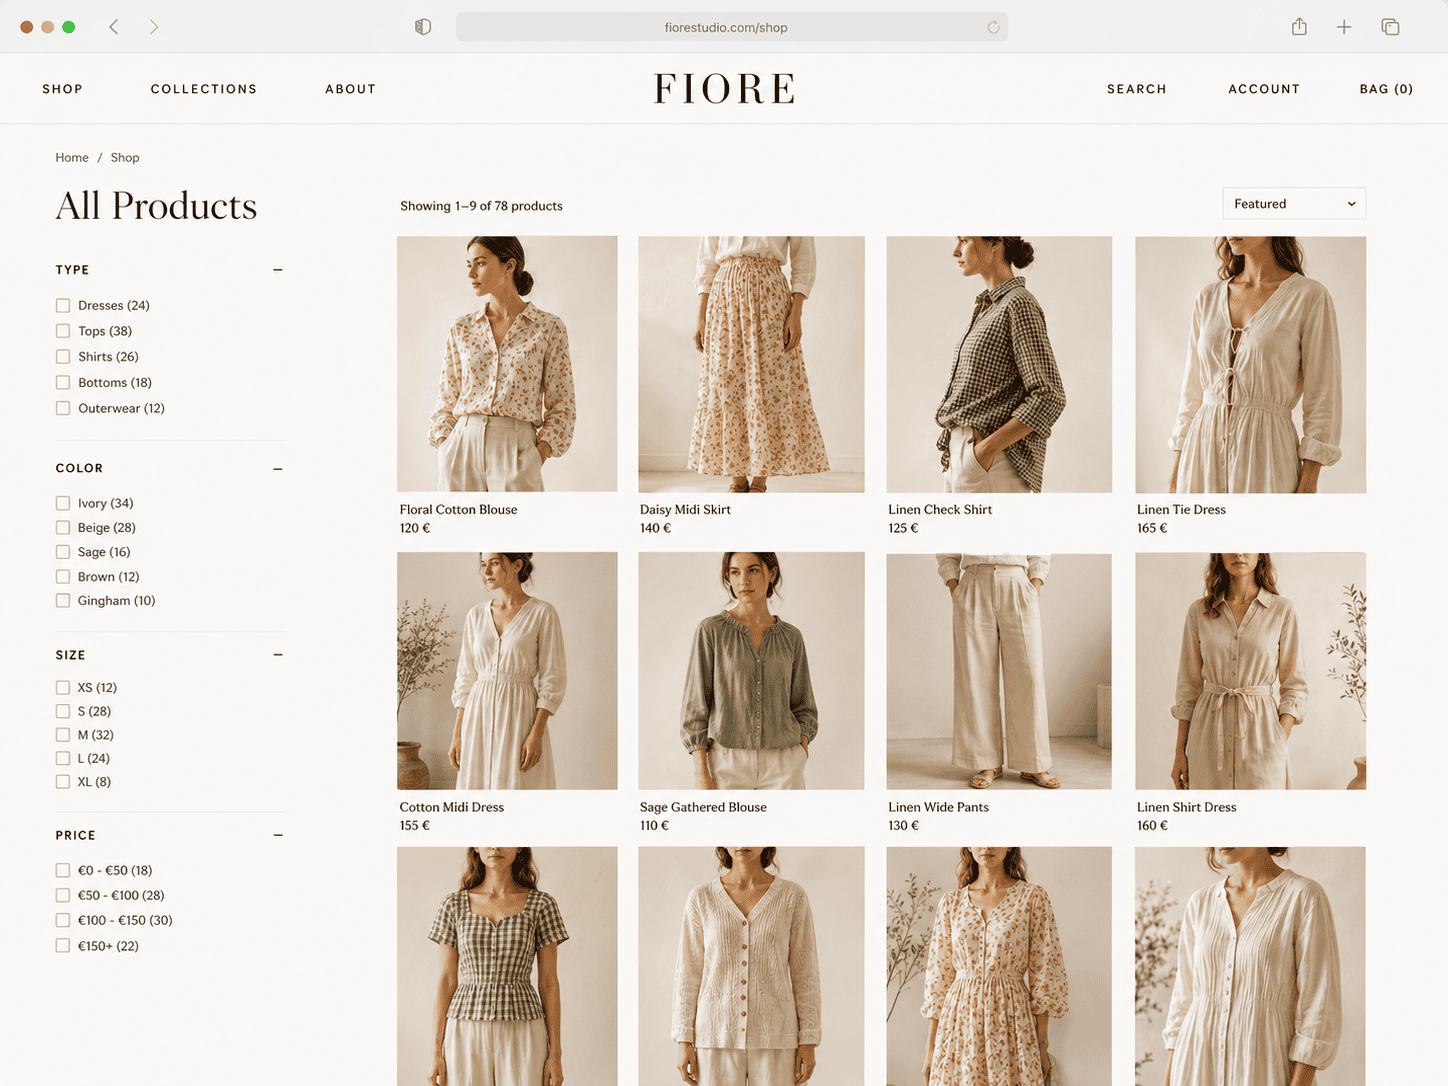1448x1086 pixels.
Task: Open the Floral Cotton Blouse product photo
Action: [x=507, y=364]
